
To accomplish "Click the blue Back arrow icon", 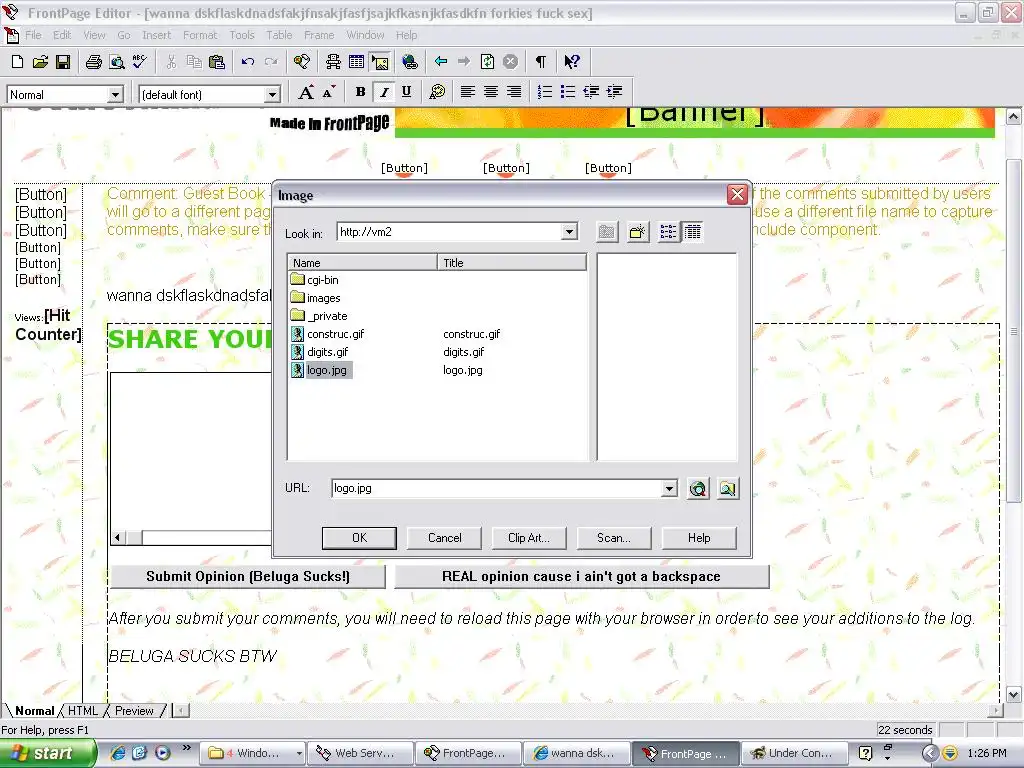I will tap(441, 62).
